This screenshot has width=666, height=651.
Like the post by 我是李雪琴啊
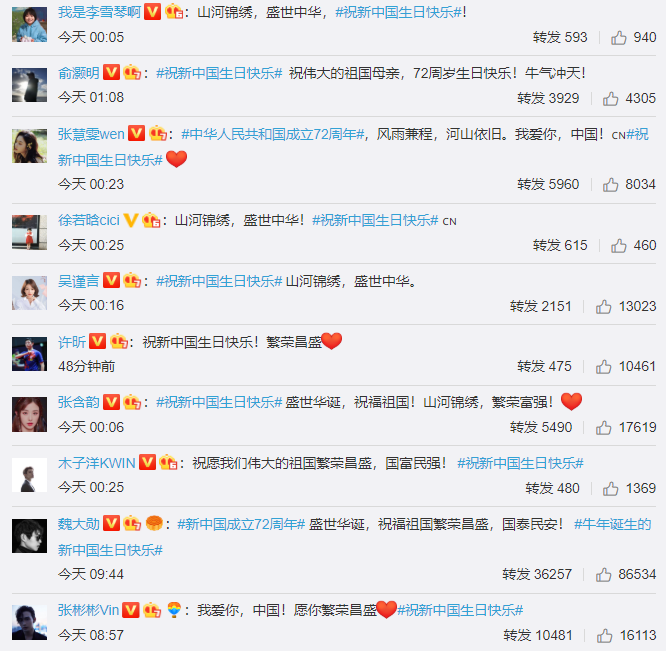tap(618, 38)
